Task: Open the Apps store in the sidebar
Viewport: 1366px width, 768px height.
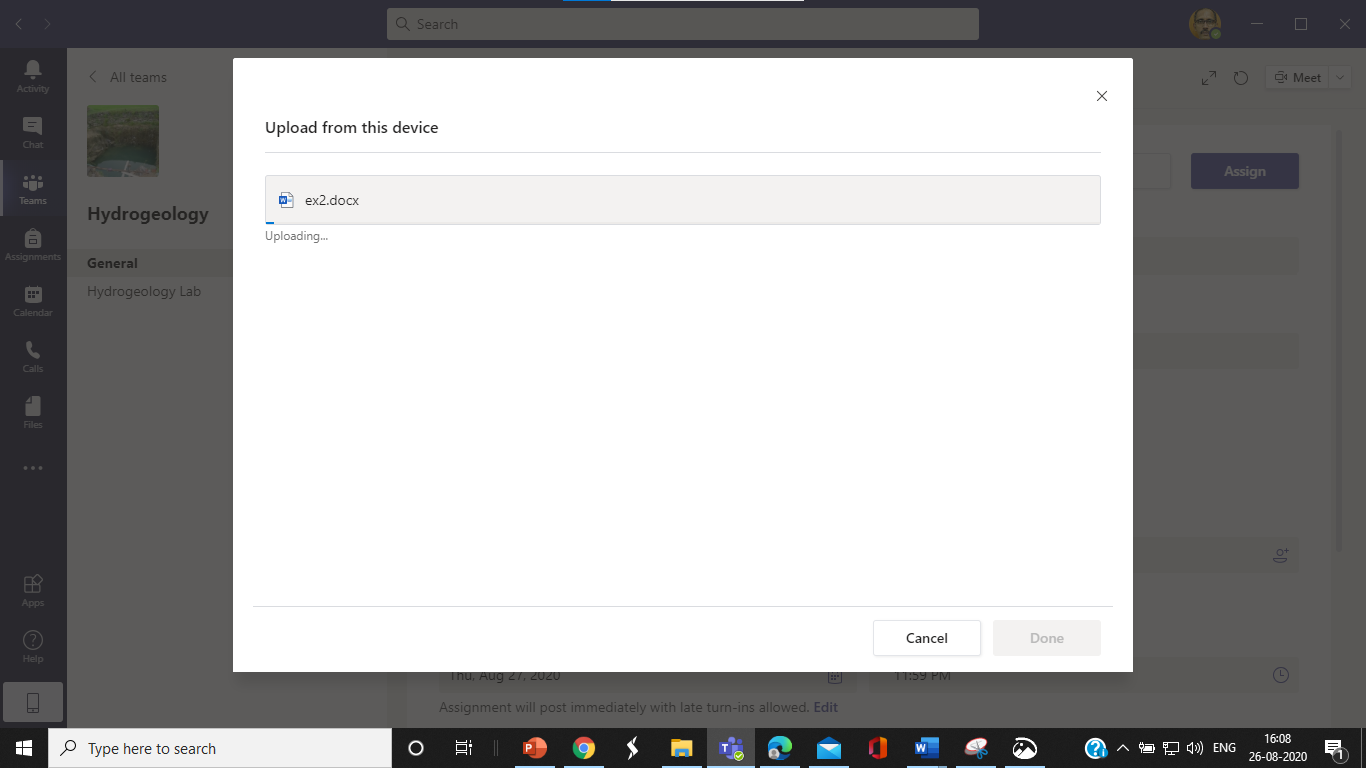Action: (x=33, y=590)
